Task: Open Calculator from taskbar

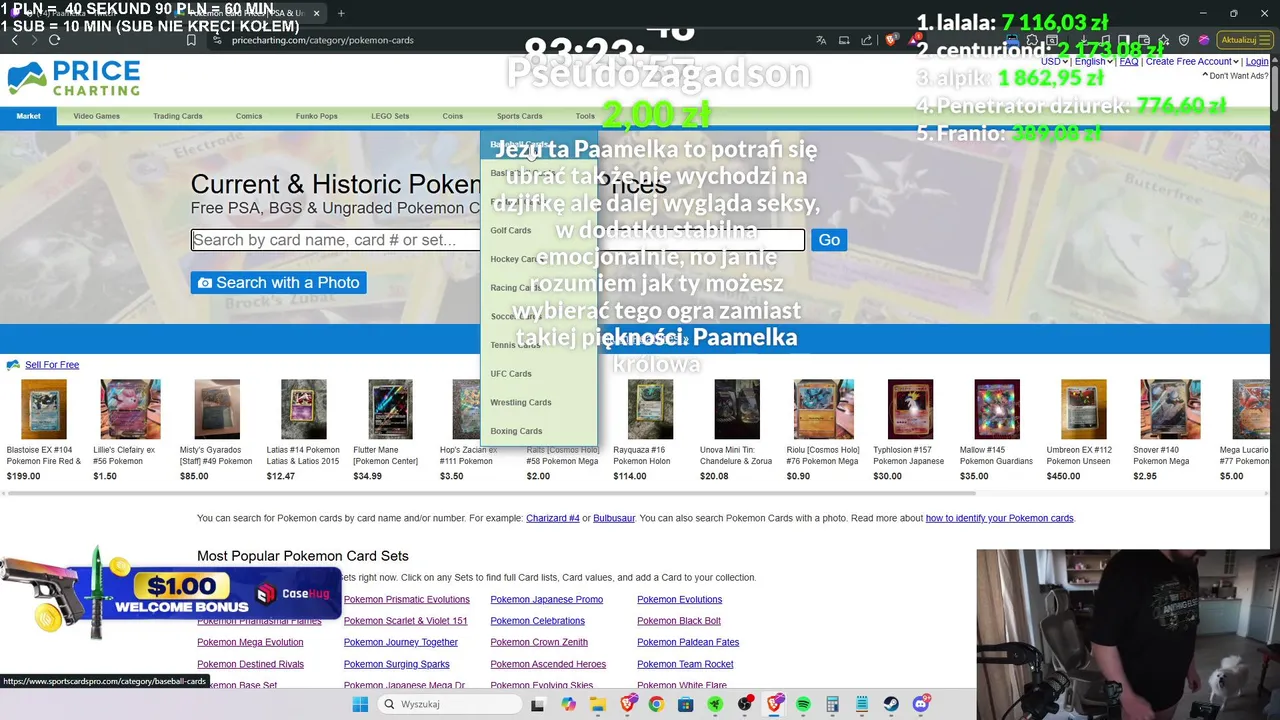Action: tap(832, 704)
